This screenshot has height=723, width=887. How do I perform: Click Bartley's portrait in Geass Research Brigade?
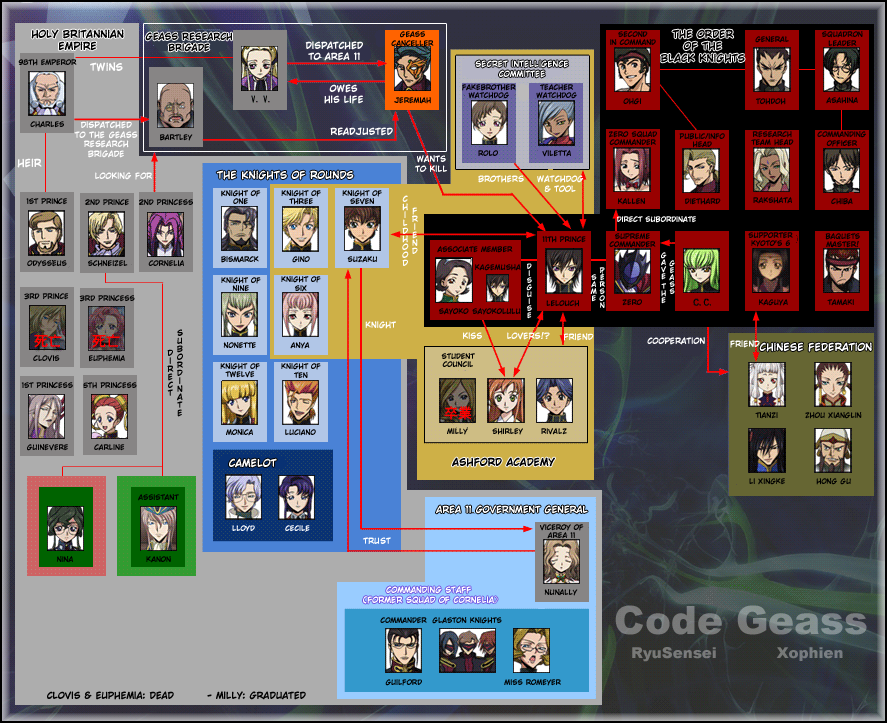(175, 106)
